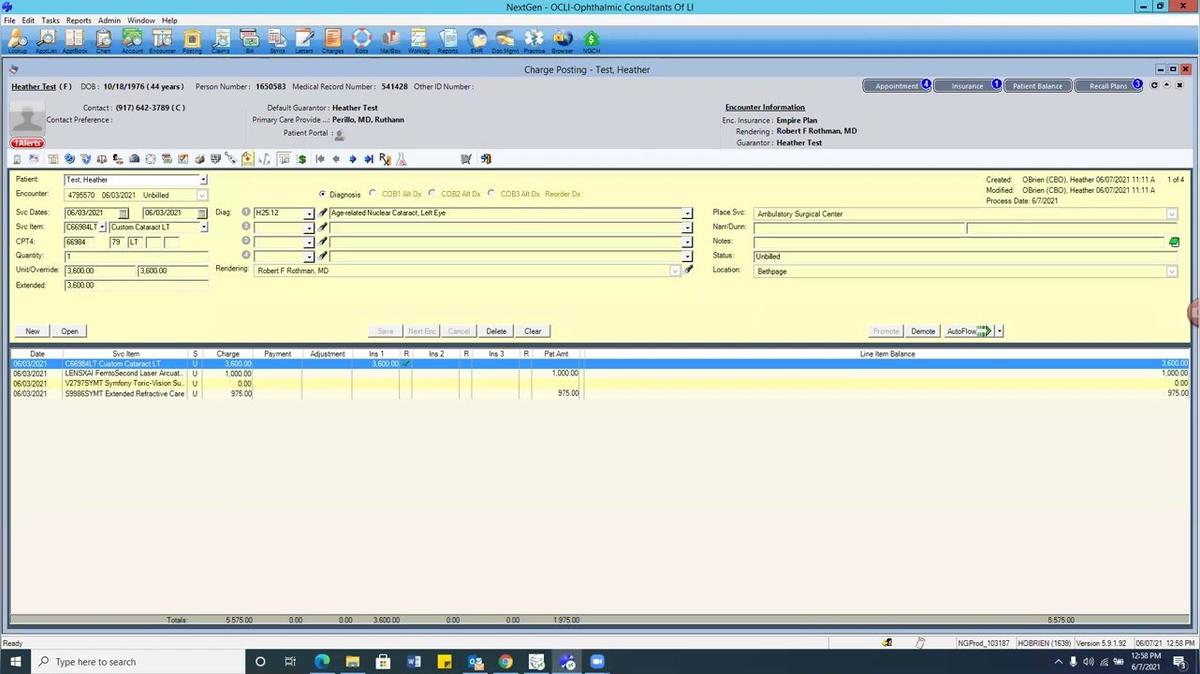1200x674 pixels.
Task: Open the Doc Mgmt icon
Action: (x=506, y=40)
